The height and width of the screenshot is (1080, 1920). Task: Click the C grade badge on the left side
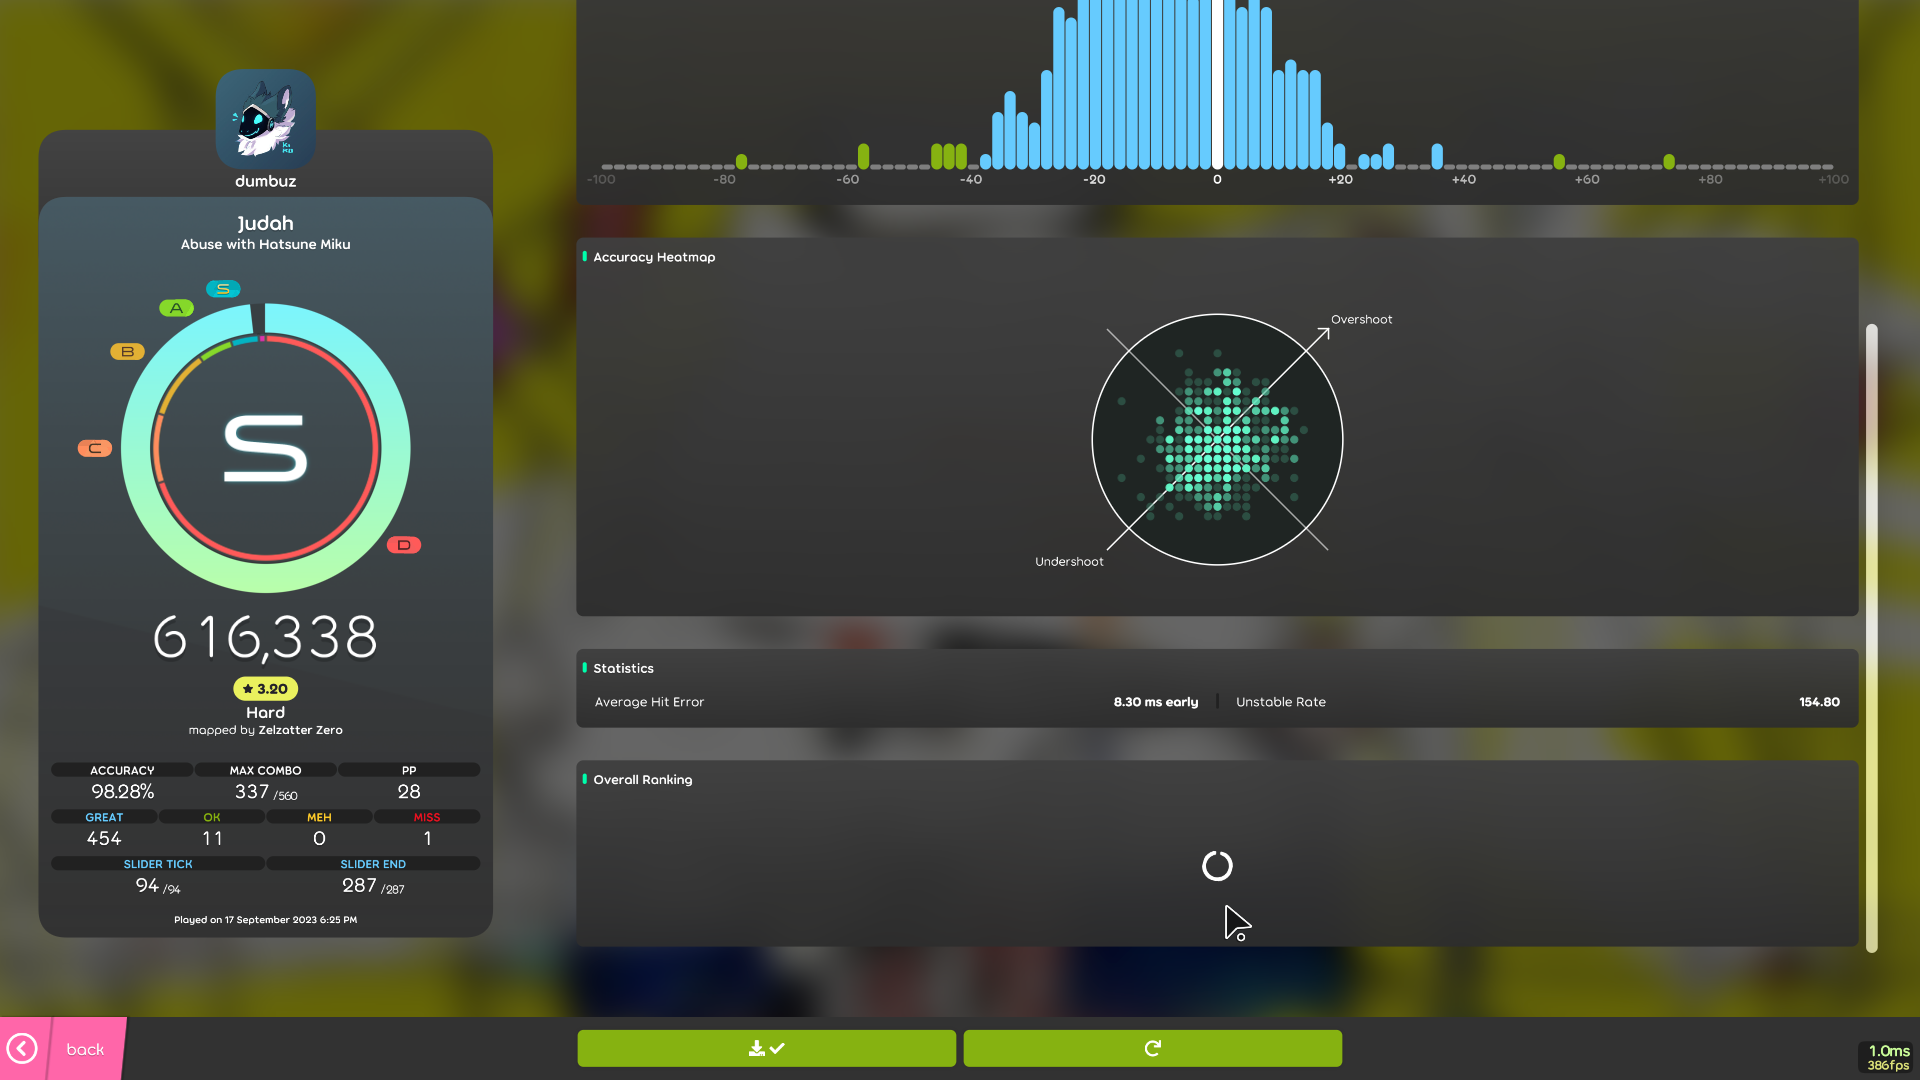(x=95, y=448)
